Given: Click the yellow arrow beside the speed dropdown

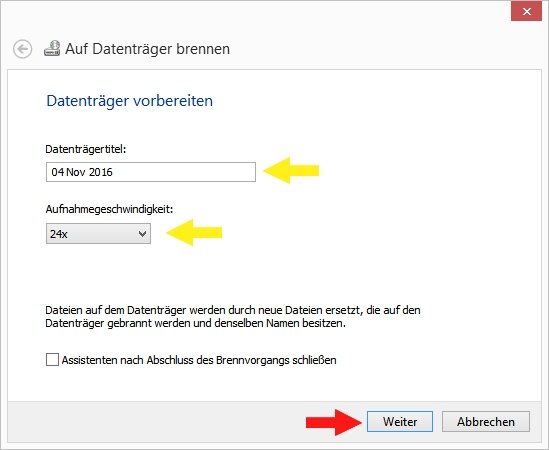Looking at the screenshot, I should 194,233.
